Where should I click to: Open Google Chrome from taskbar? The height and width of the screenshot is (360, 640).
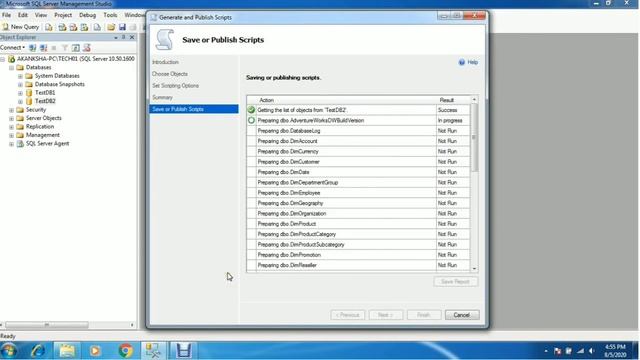[x=126, y=351]
